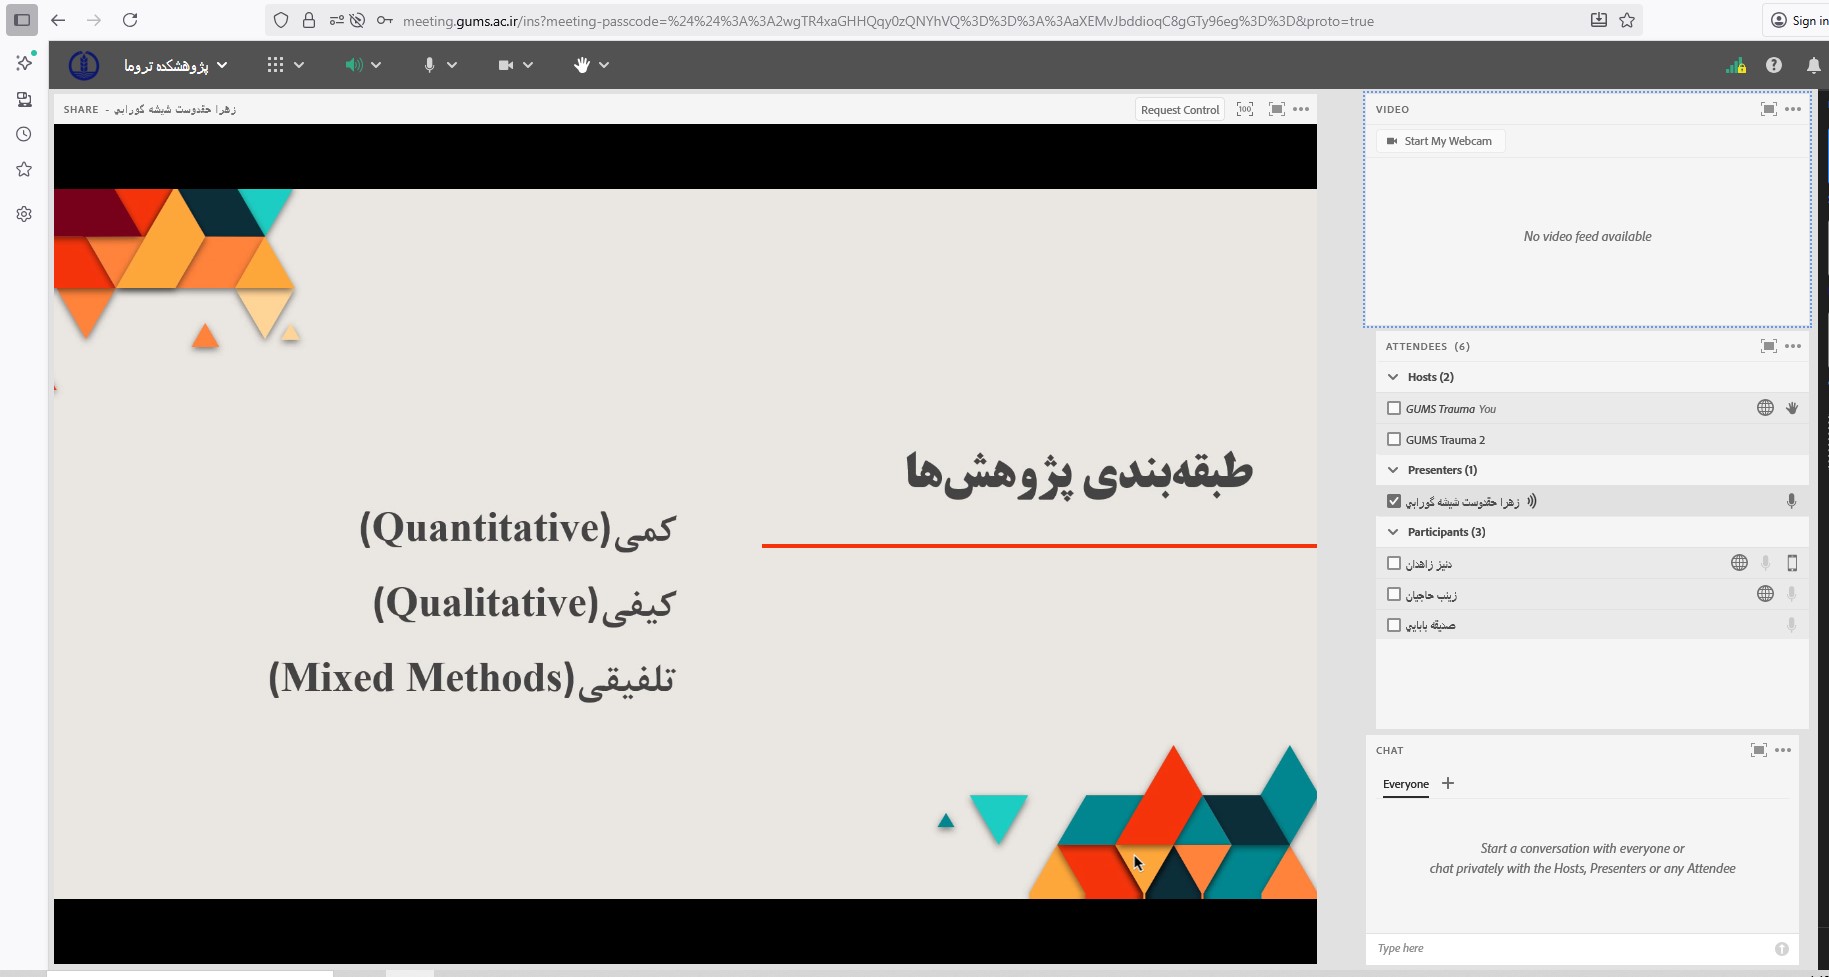The width and height of the screenshot is (1829, 977).
Task: Click the raise hand icon in toolbar
Action: point(582,65)
